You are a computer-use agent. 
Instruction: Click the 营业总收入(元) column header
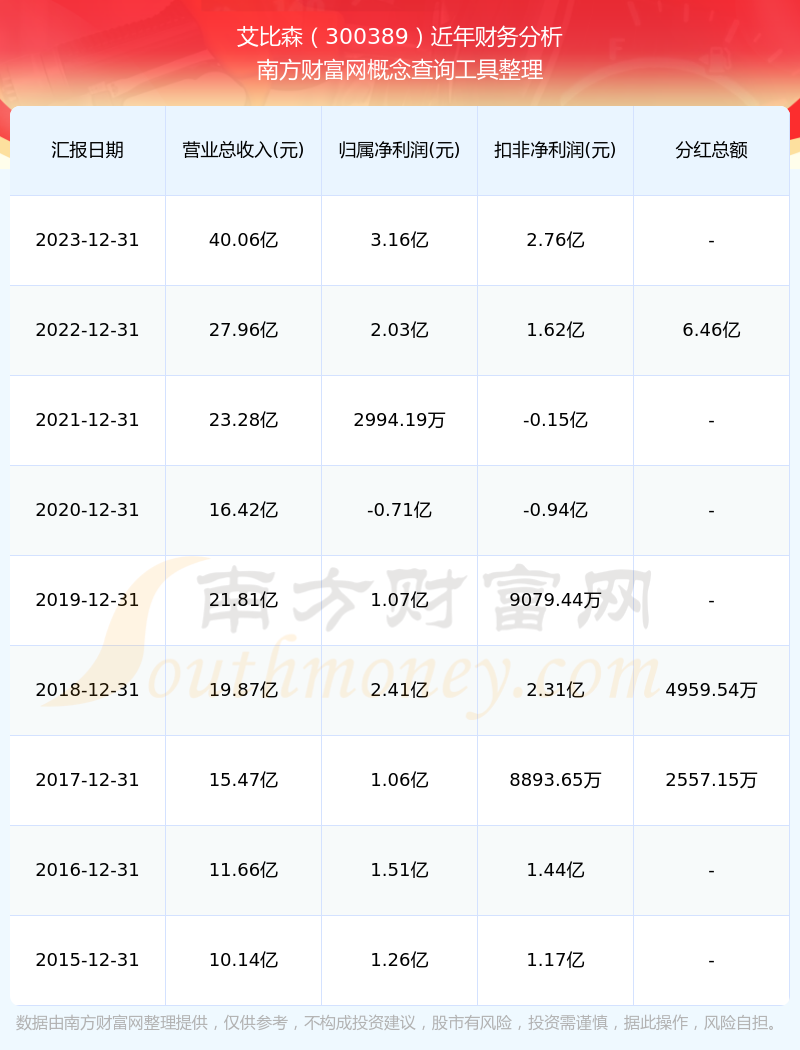pos(243,150)
